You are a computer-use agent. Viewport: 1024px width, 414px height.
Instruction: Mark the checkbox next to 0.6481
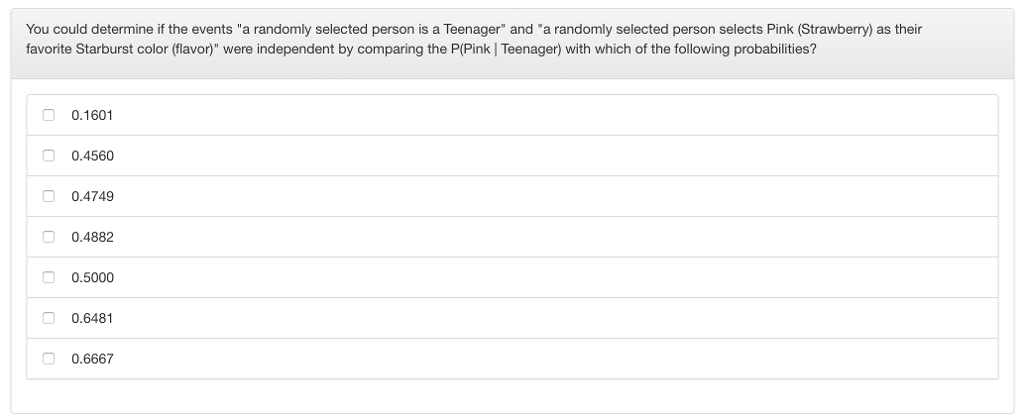tap(48, 318)
